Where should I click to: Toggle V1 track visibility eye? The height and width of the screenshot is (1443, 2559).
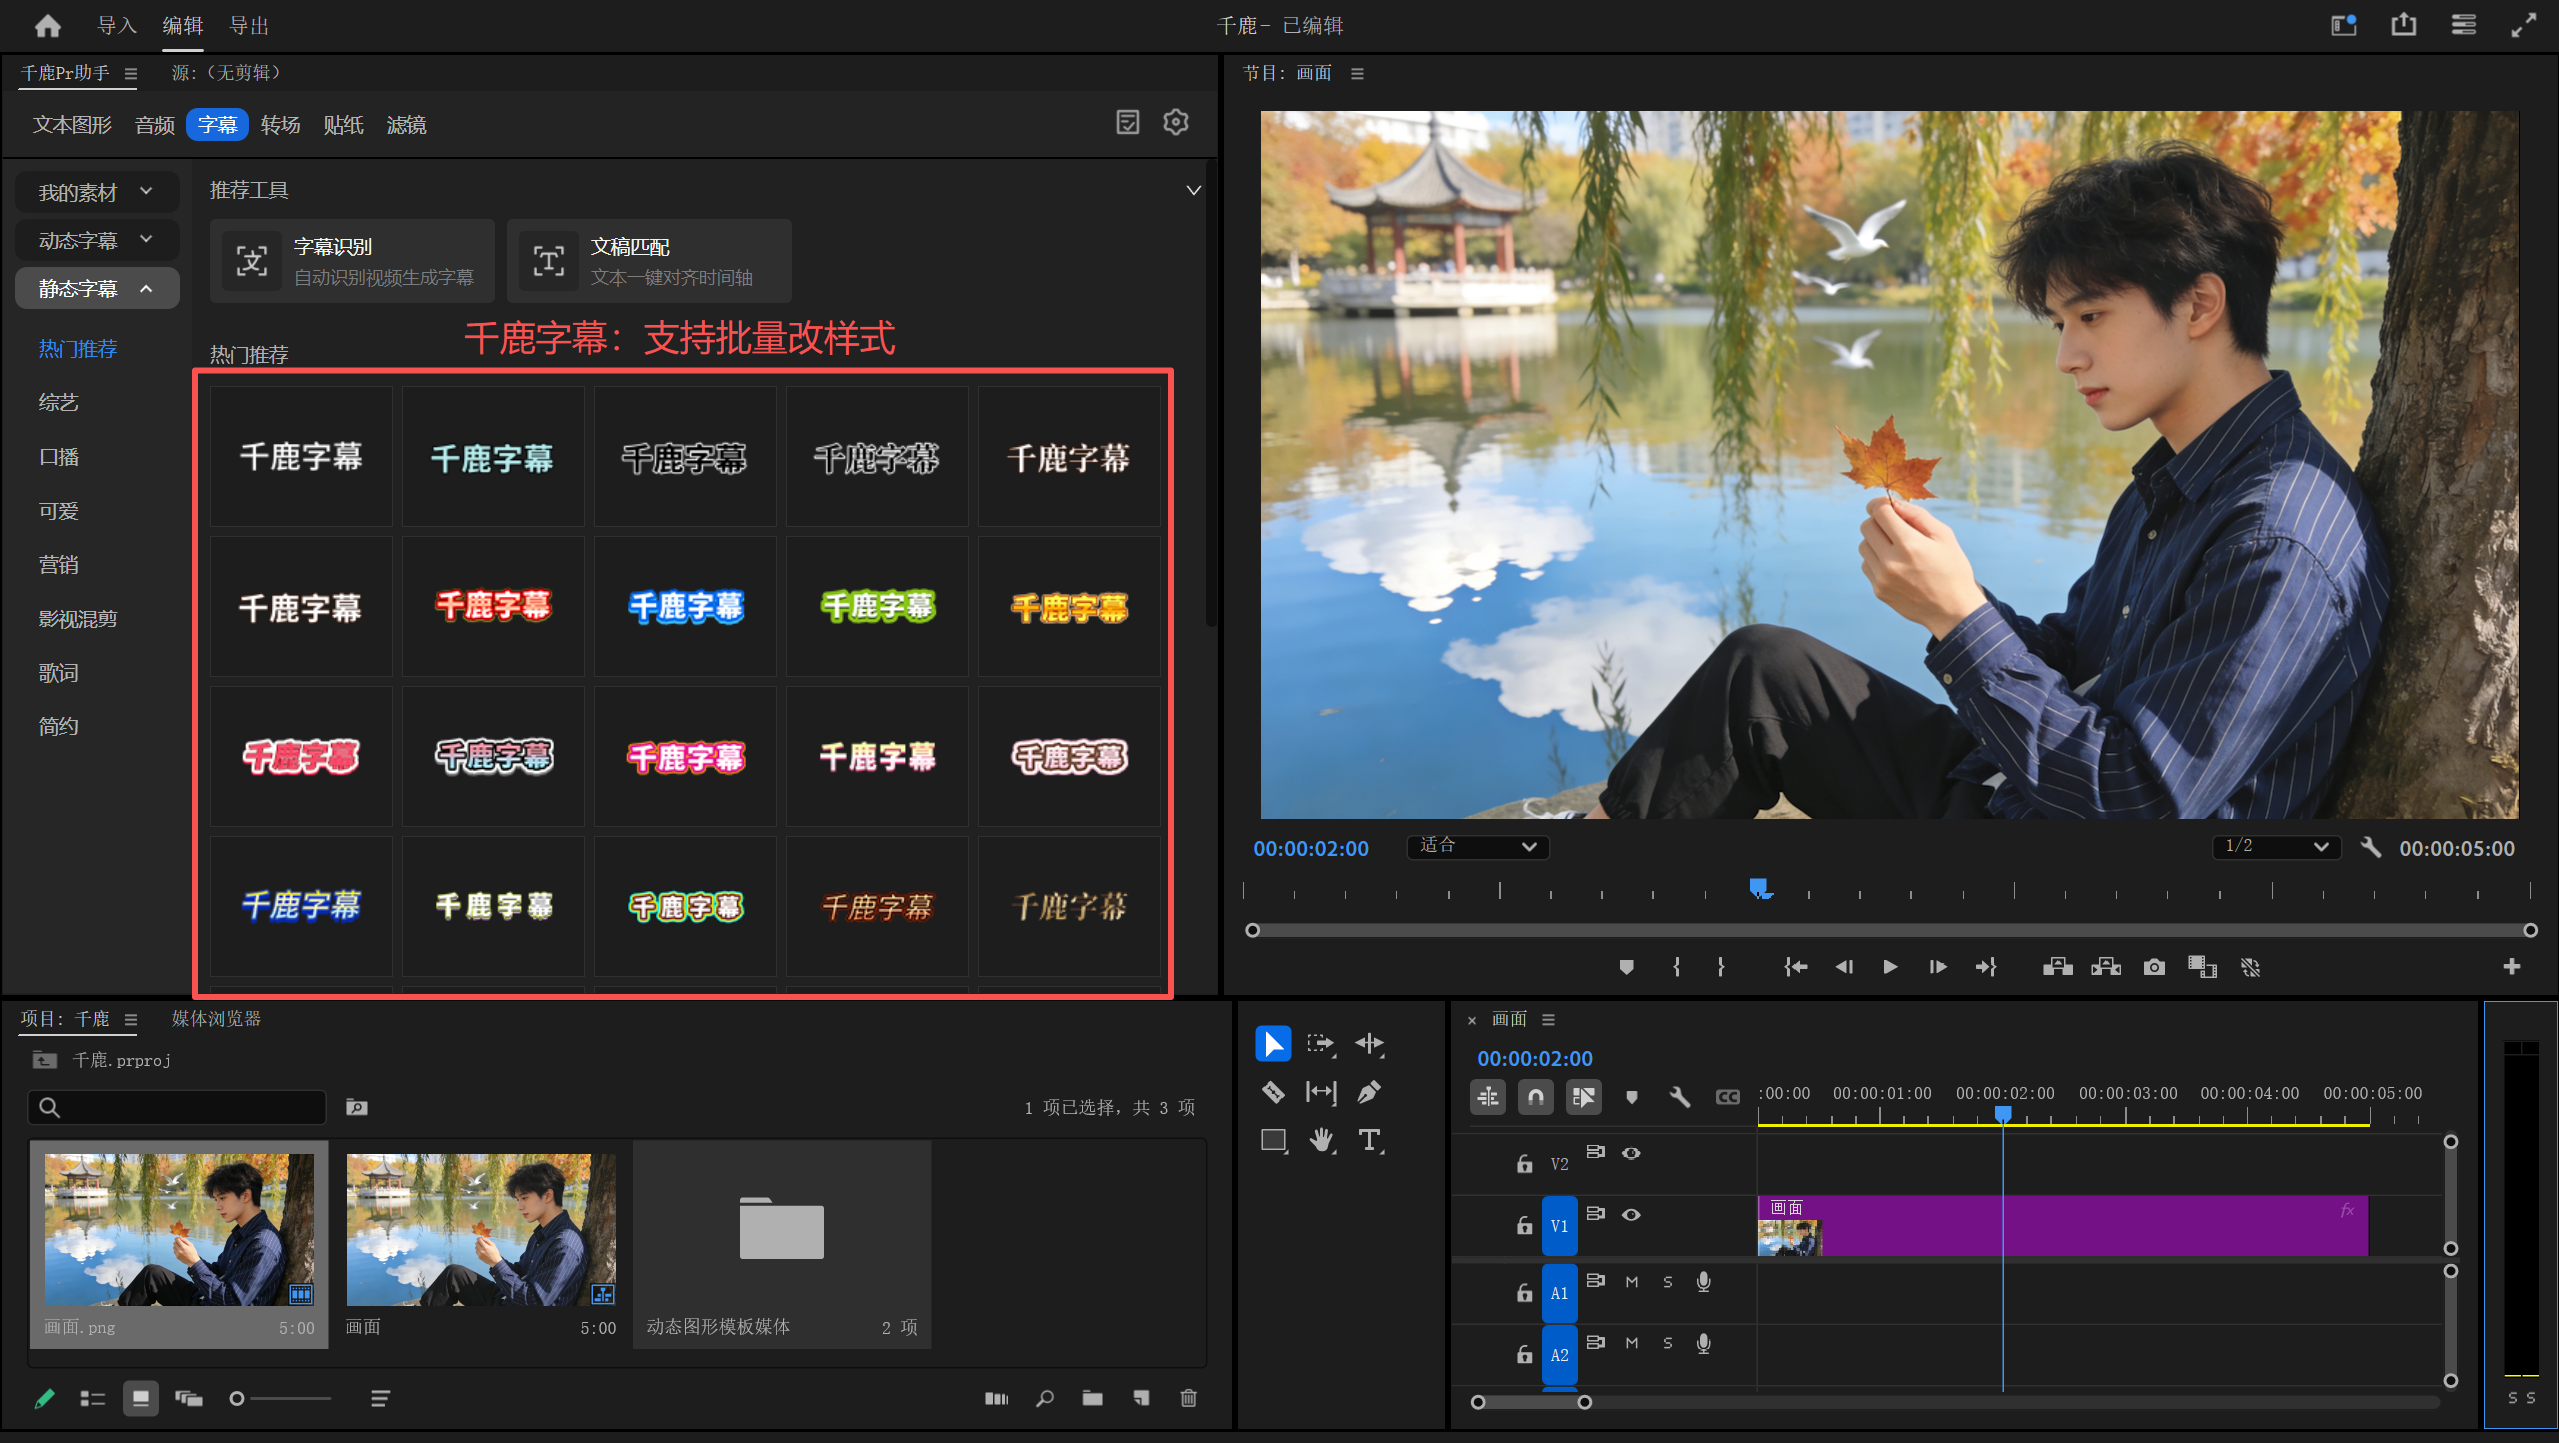point(1631,1214)
